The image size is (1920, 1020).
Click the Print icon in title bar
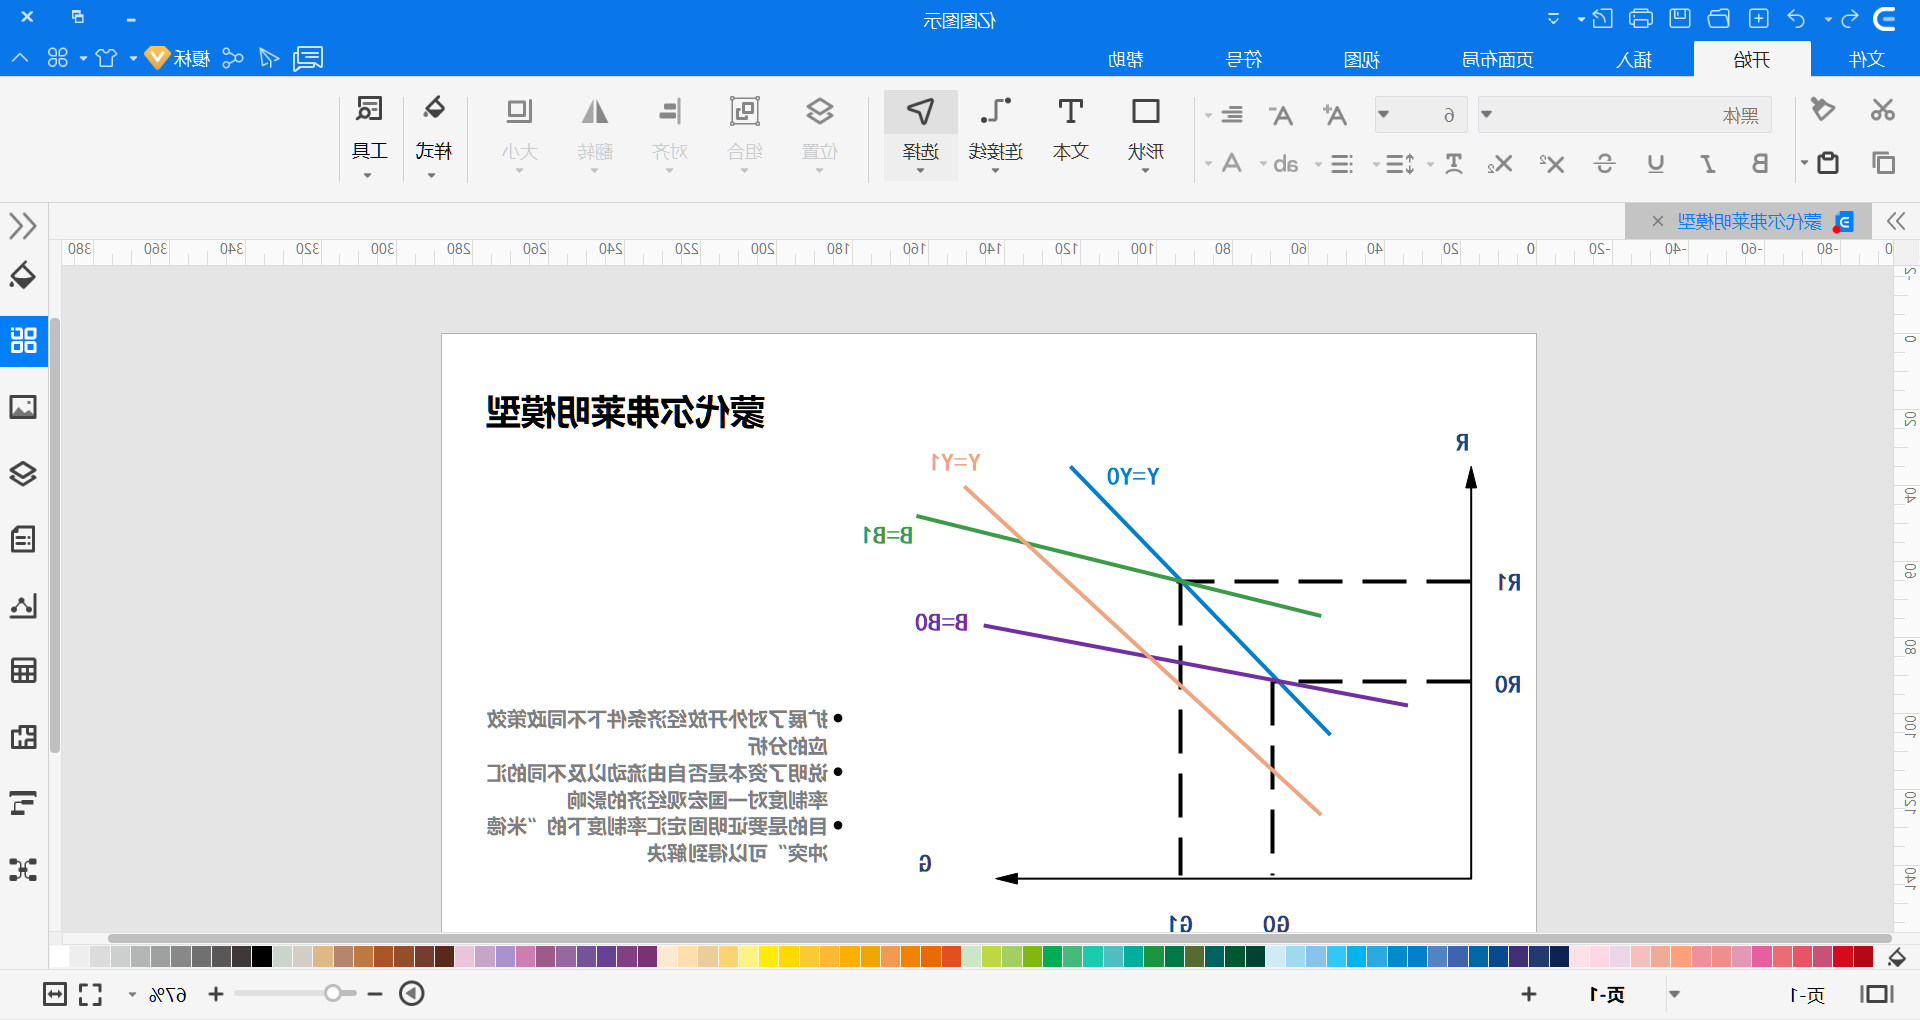1641,18
